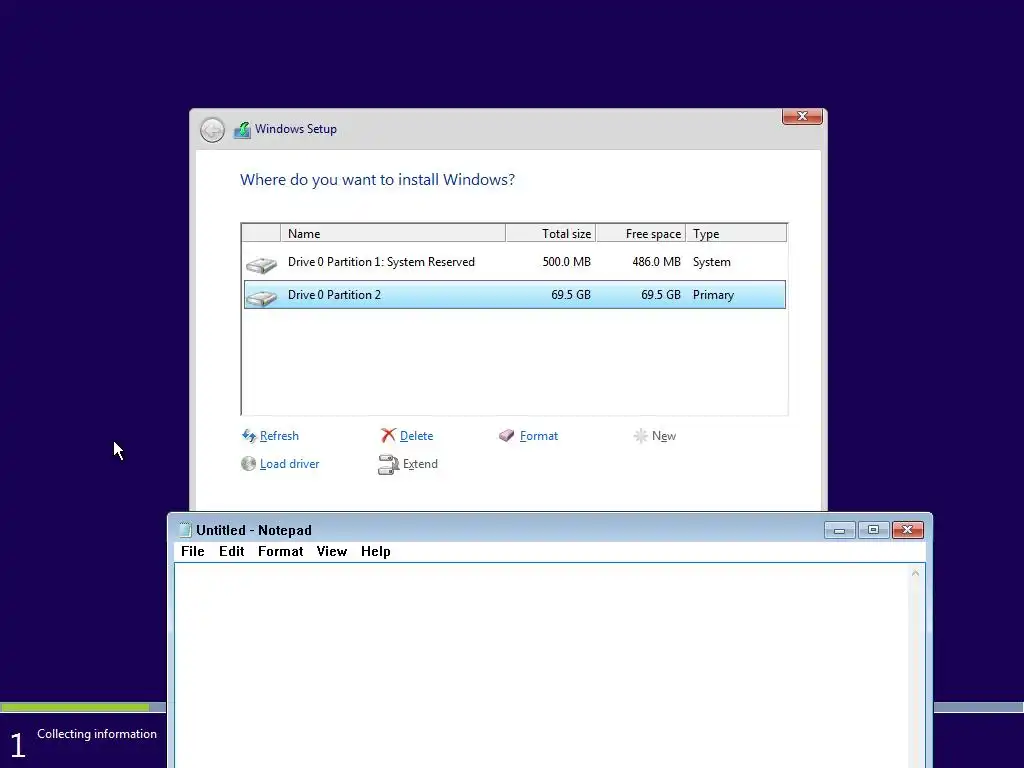
Task: Sort by the Total size column header
Action: point(551,233)
